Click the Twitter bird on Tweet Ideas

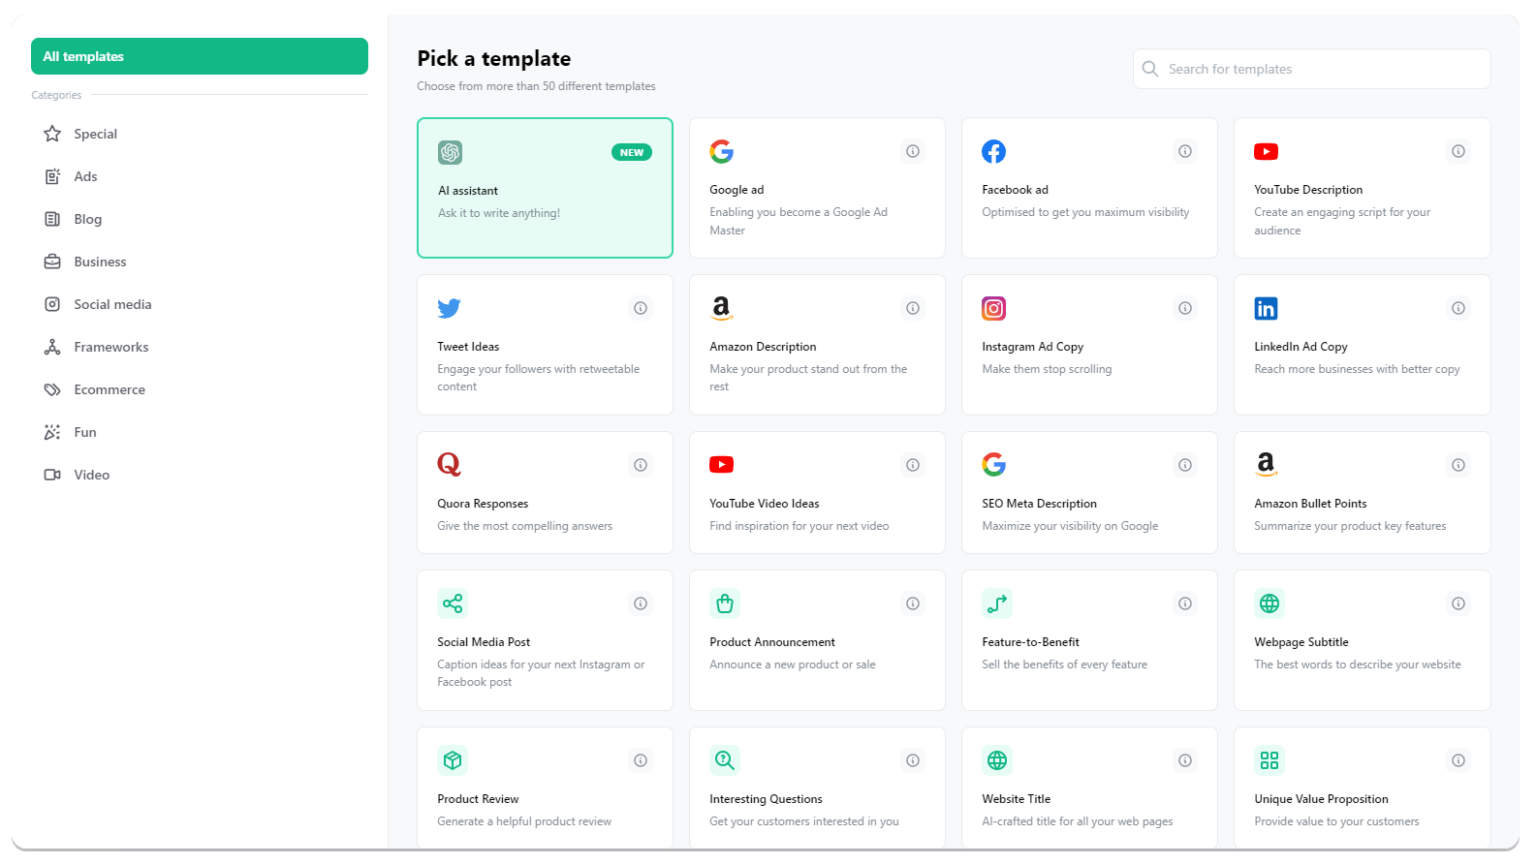[449, 308]
